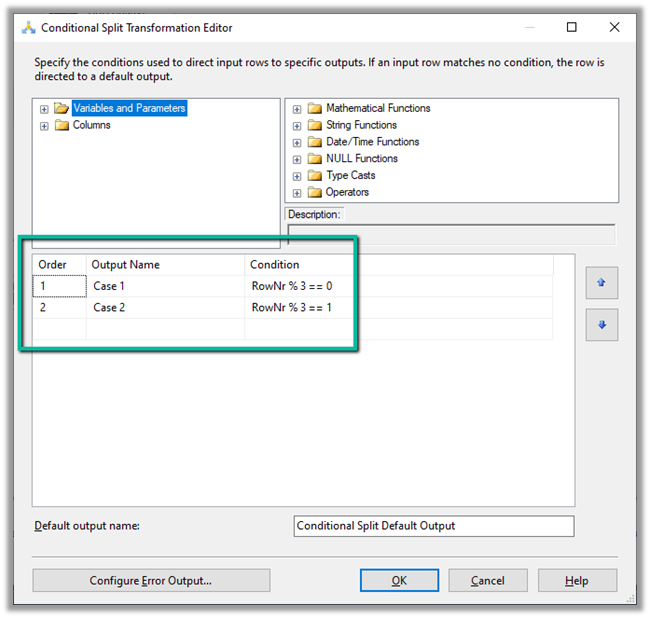
Task: Open Configure Error Output dialog
Action: pos(151,581)
